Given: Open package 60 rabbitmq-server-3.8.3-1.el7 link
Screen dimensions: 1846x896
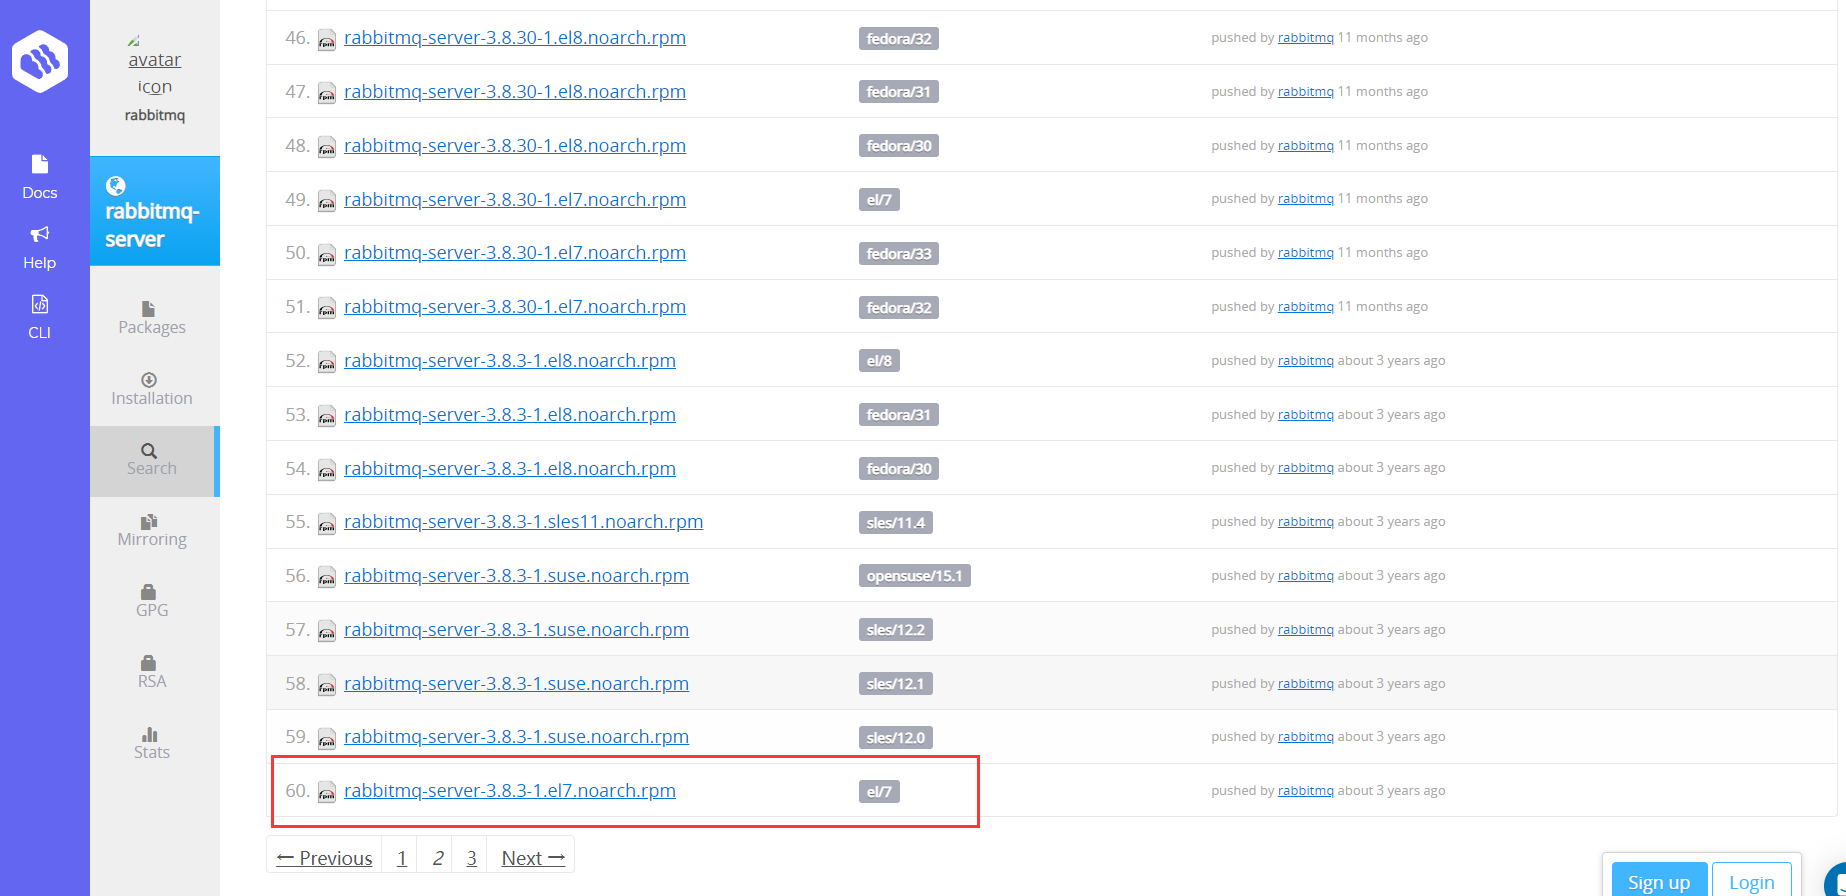Looking at the screenshot, I should [x=510, y=791].
